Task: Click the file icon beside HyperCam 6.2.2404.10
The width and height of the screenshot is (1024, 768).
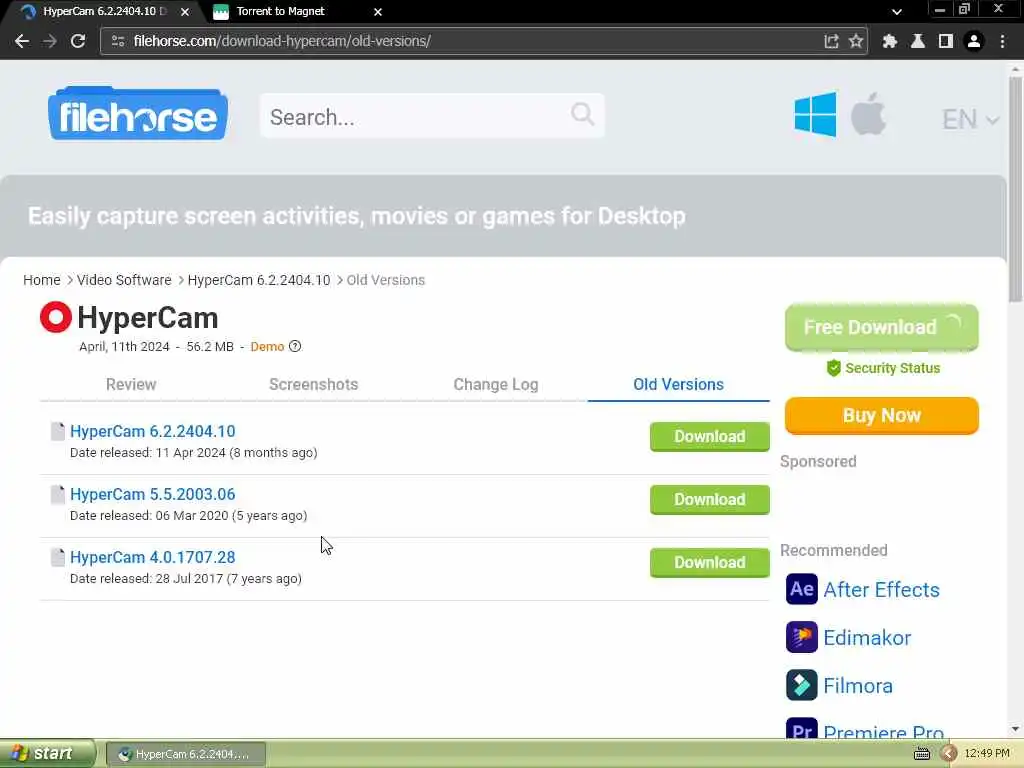Action: coord(57,431)
